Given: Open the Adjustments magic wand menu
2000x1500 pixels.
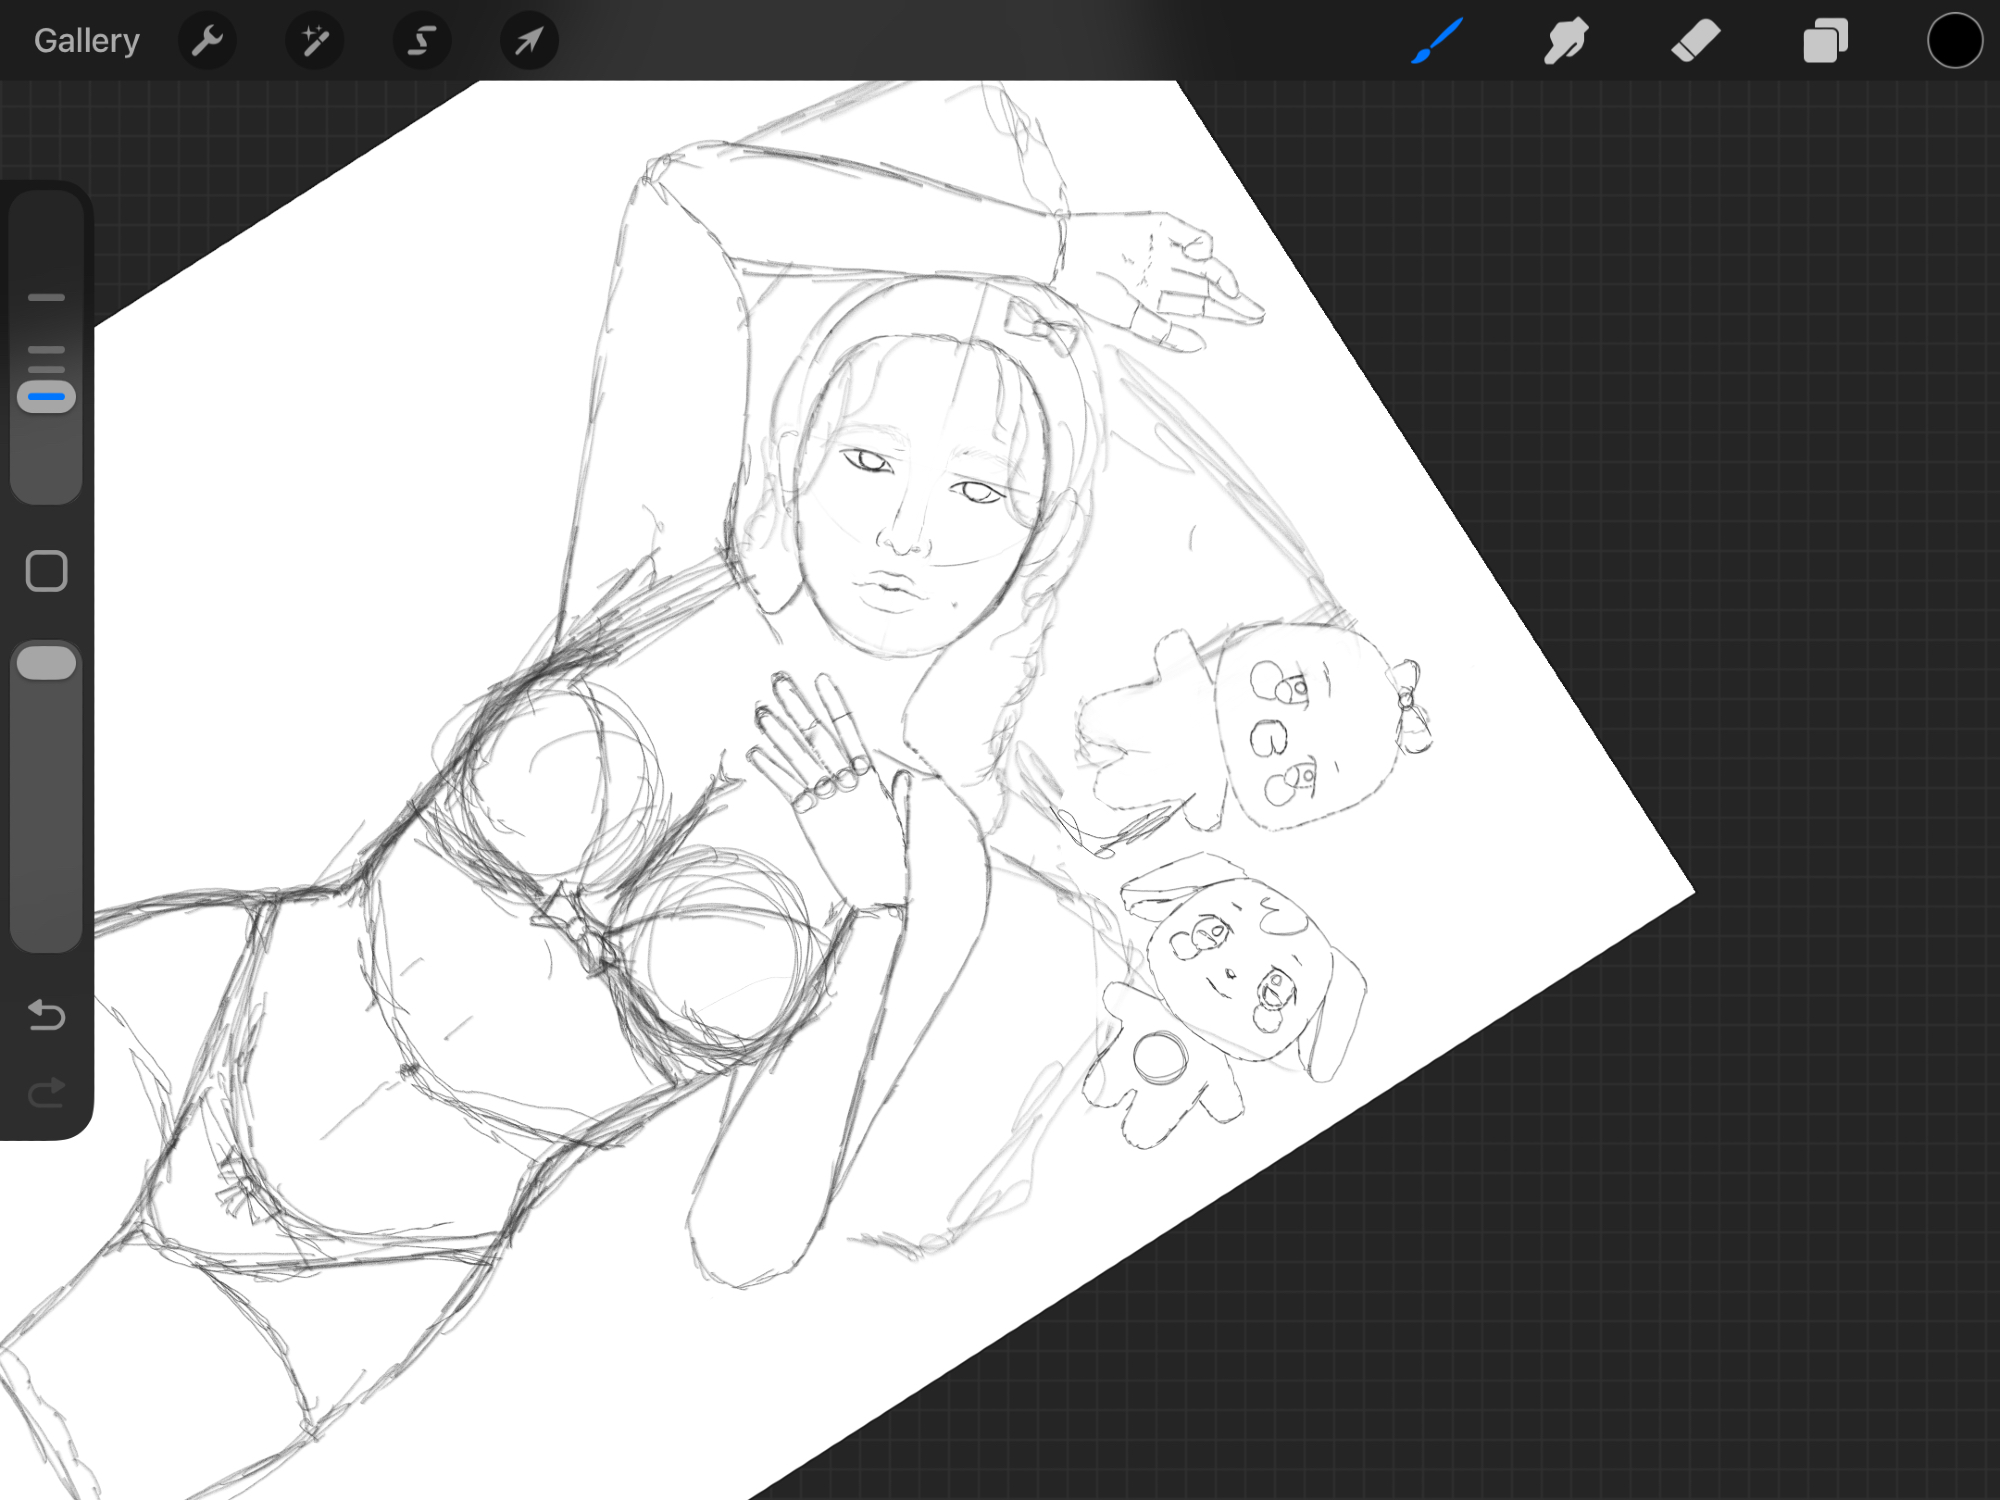Looking at the screenshot, I should pyautogui.click(x=315, y=41).
